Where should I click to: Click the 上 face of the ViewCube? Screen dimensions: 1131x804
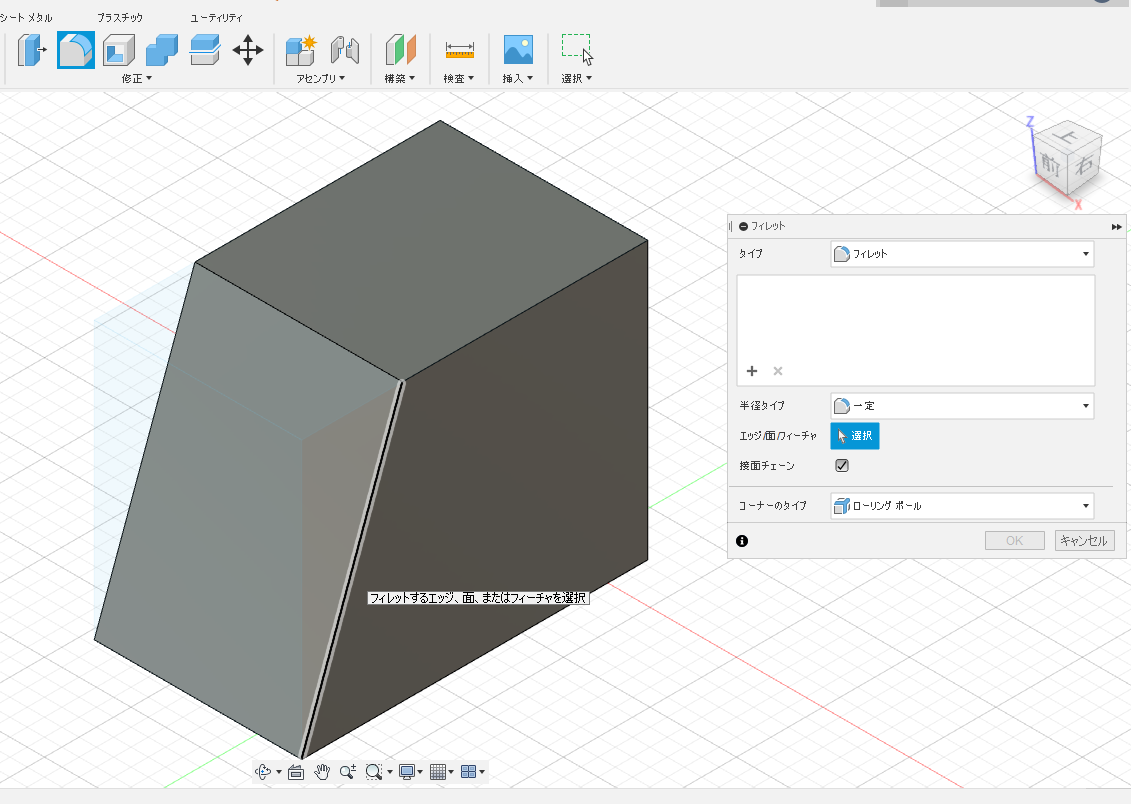pos(1067,137)
